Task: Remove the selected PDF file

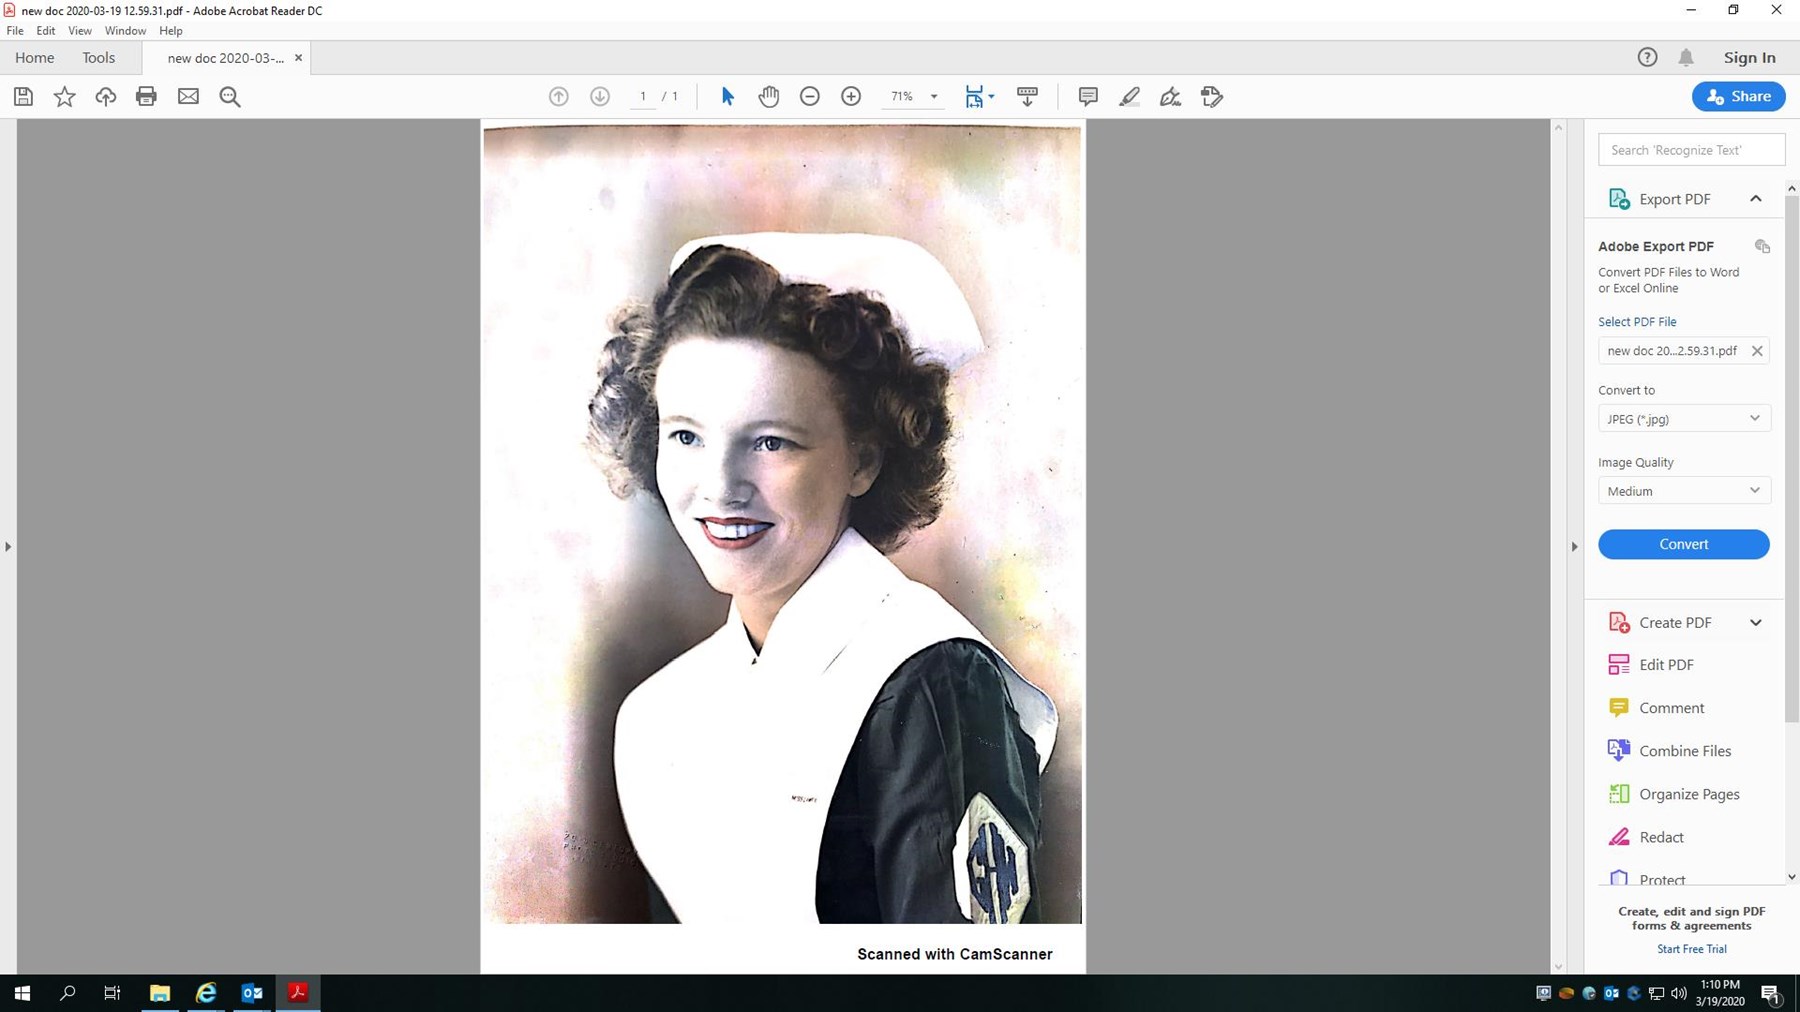Action: pyautogui.click(x=1757, y=351)
